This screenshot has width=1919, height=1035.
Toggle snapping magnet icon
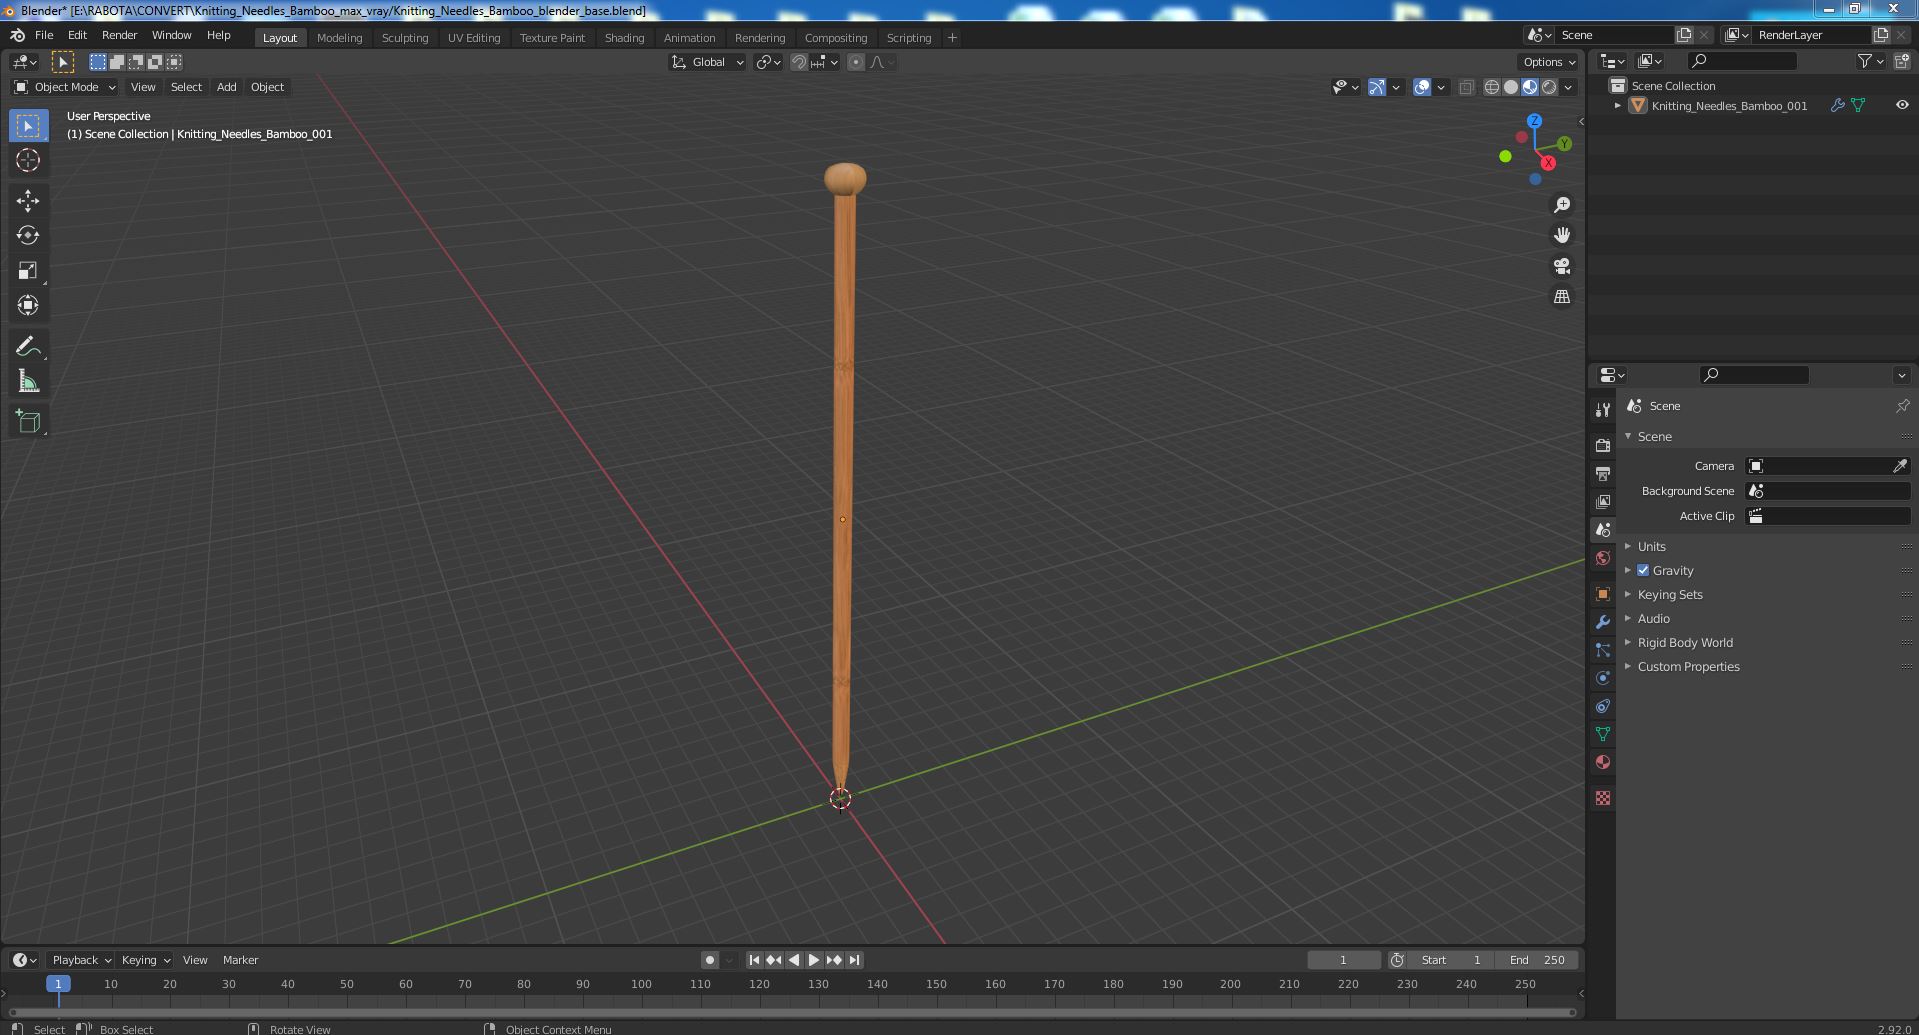click(x=799, y=62)
